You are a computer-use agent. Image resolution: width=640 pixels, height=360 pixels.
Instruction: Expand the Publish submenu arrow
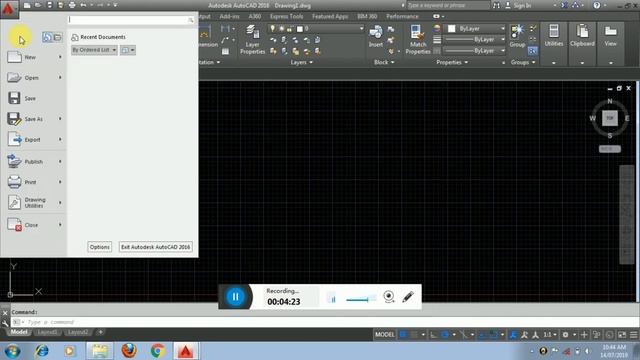60,162
